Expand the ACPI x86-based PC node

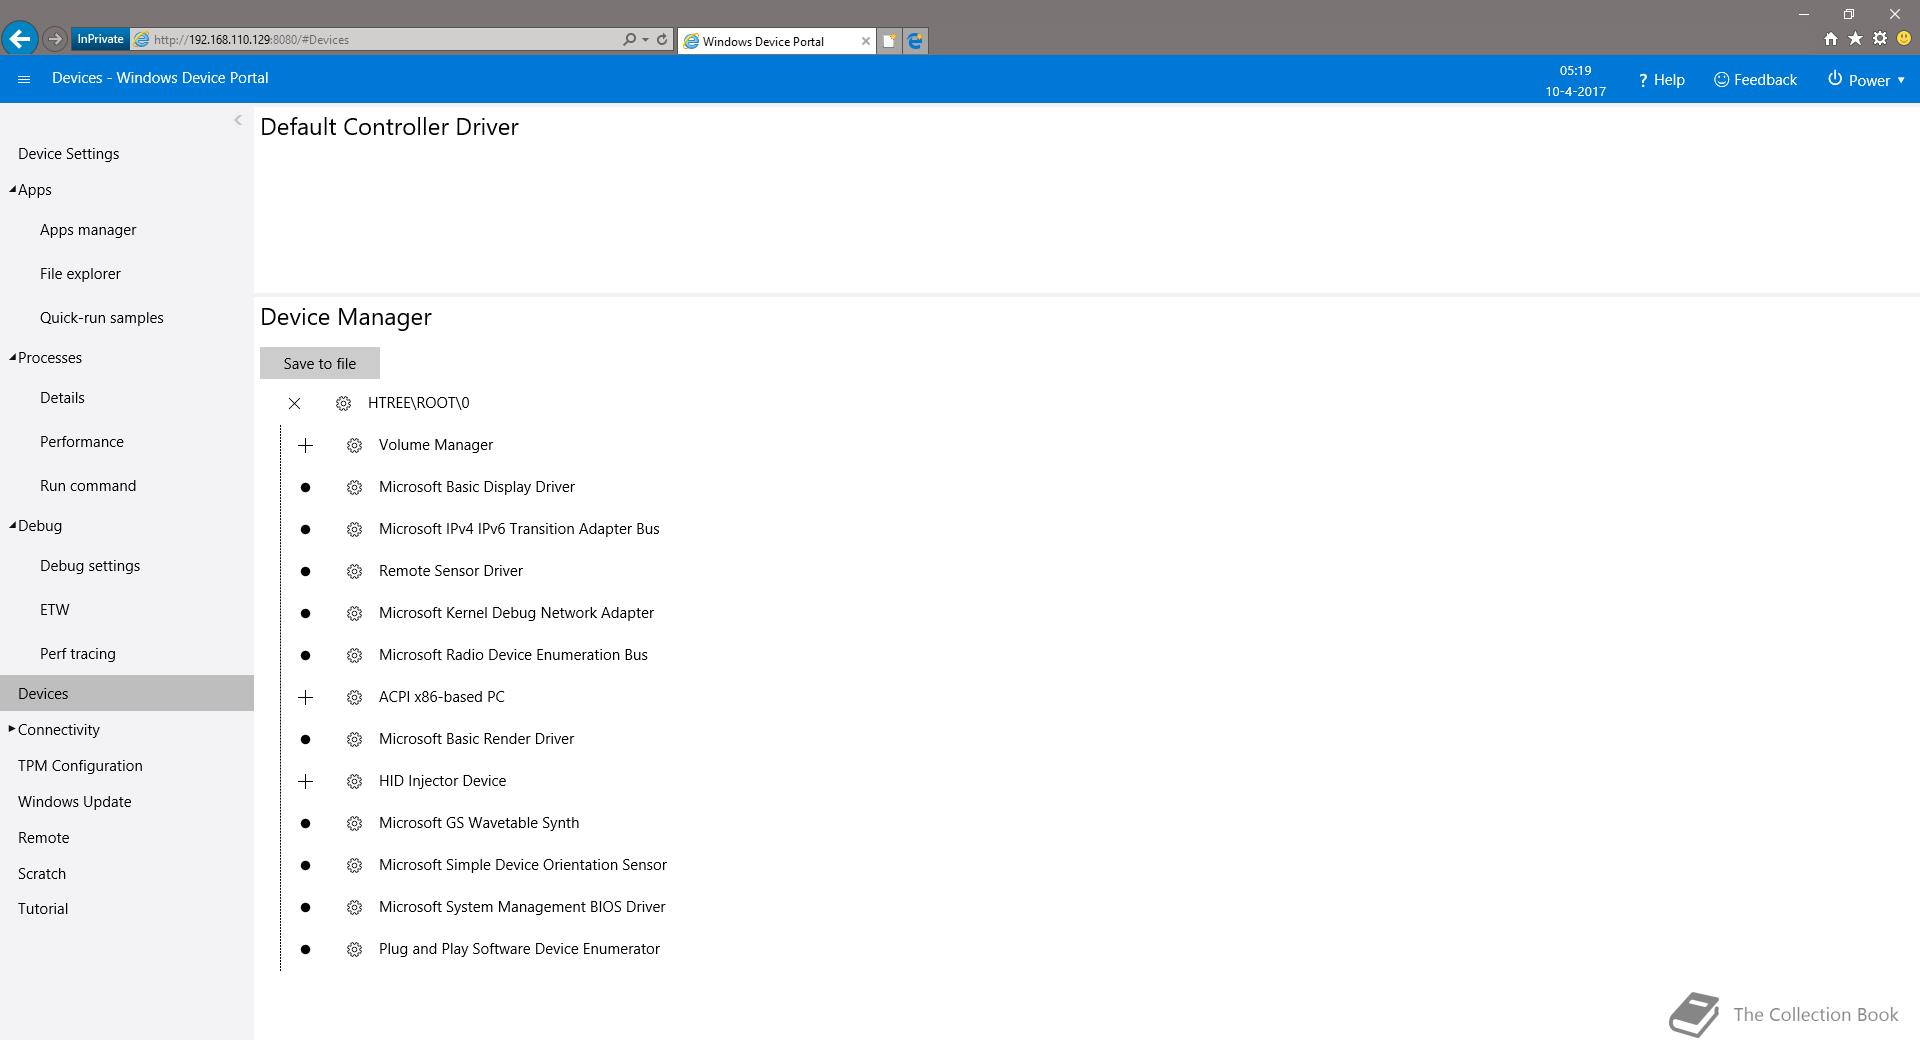tap(306, 697)
